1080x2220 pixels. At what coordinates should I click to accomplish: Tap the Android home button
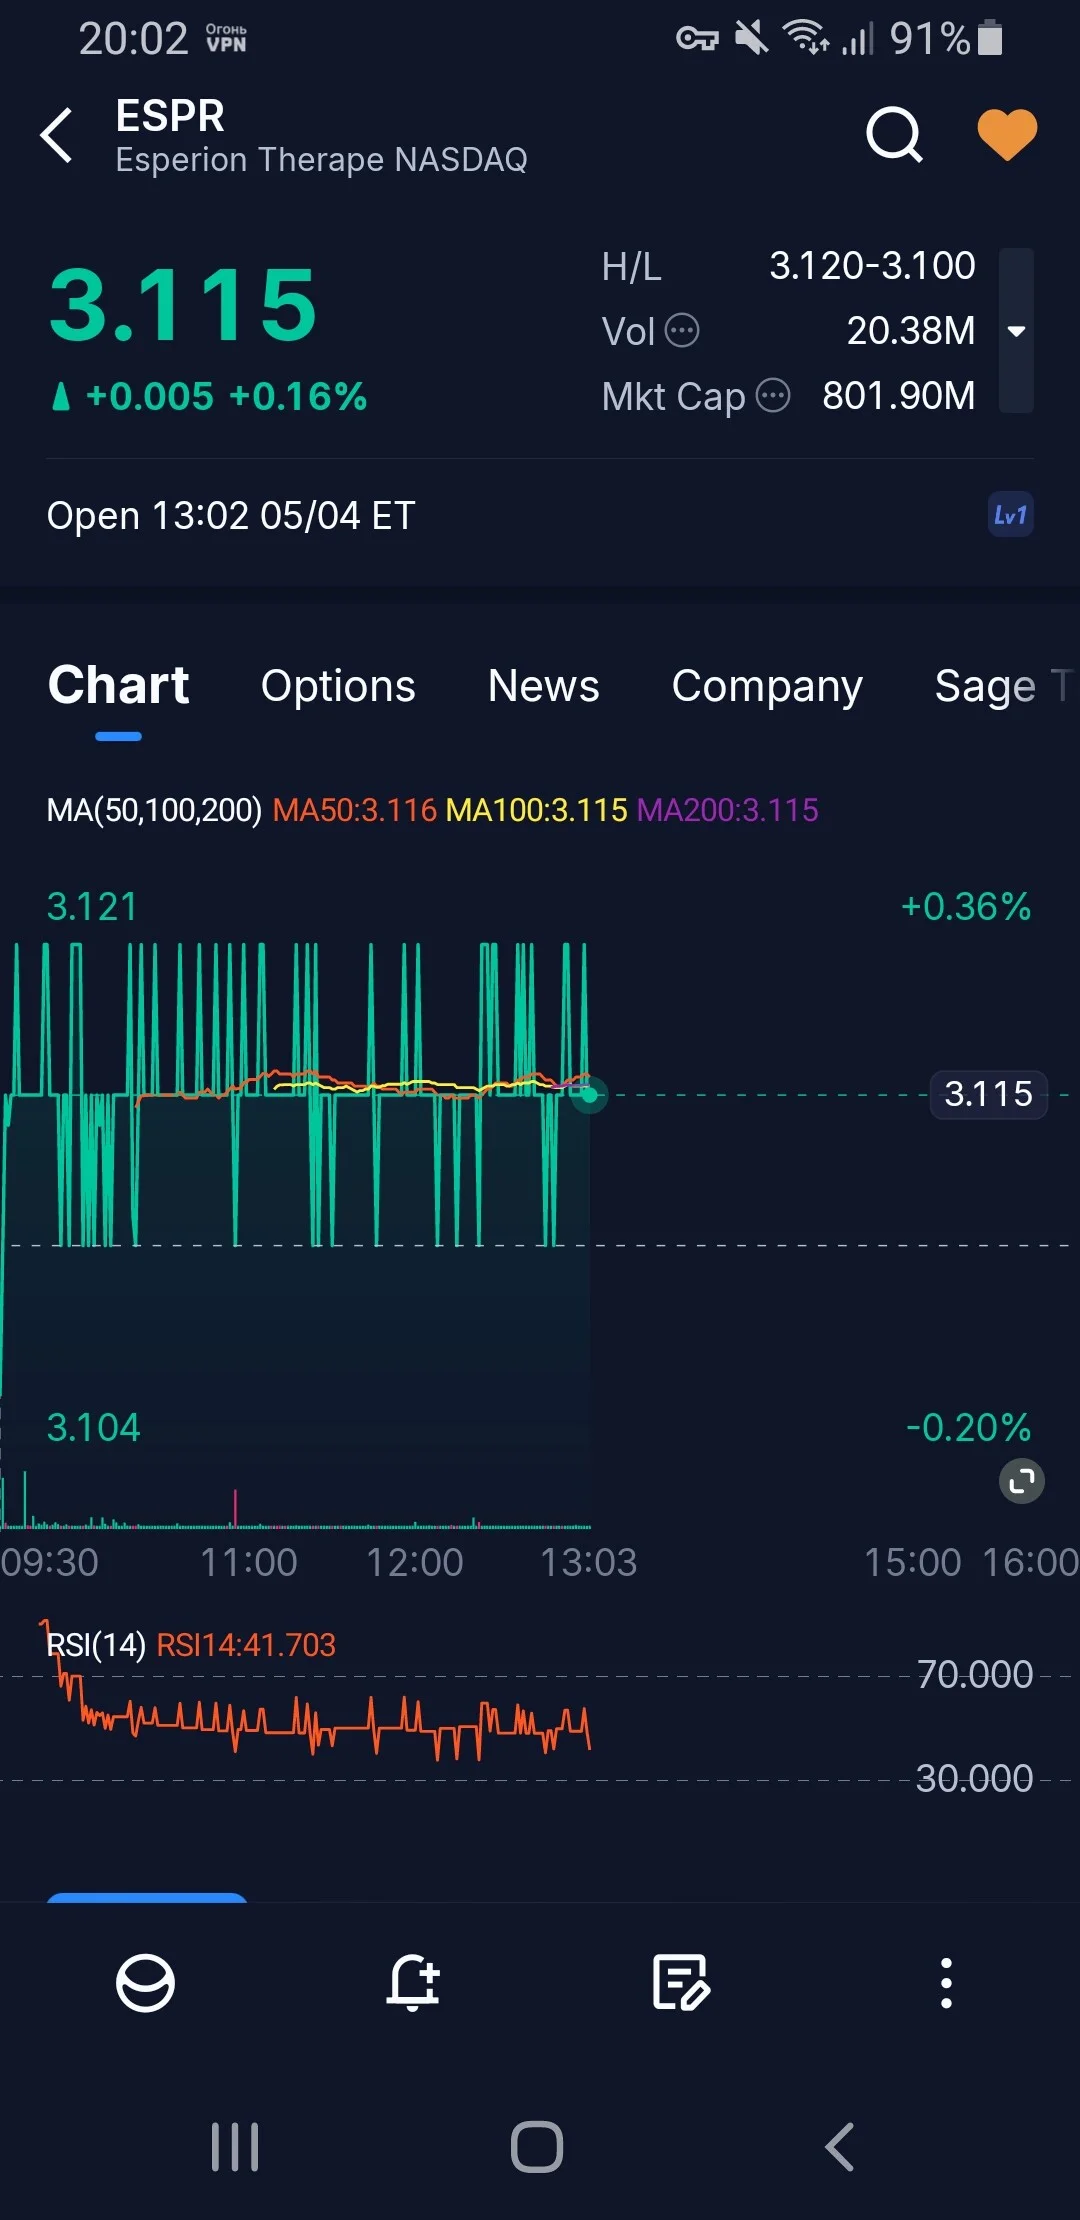point(537,2147)
